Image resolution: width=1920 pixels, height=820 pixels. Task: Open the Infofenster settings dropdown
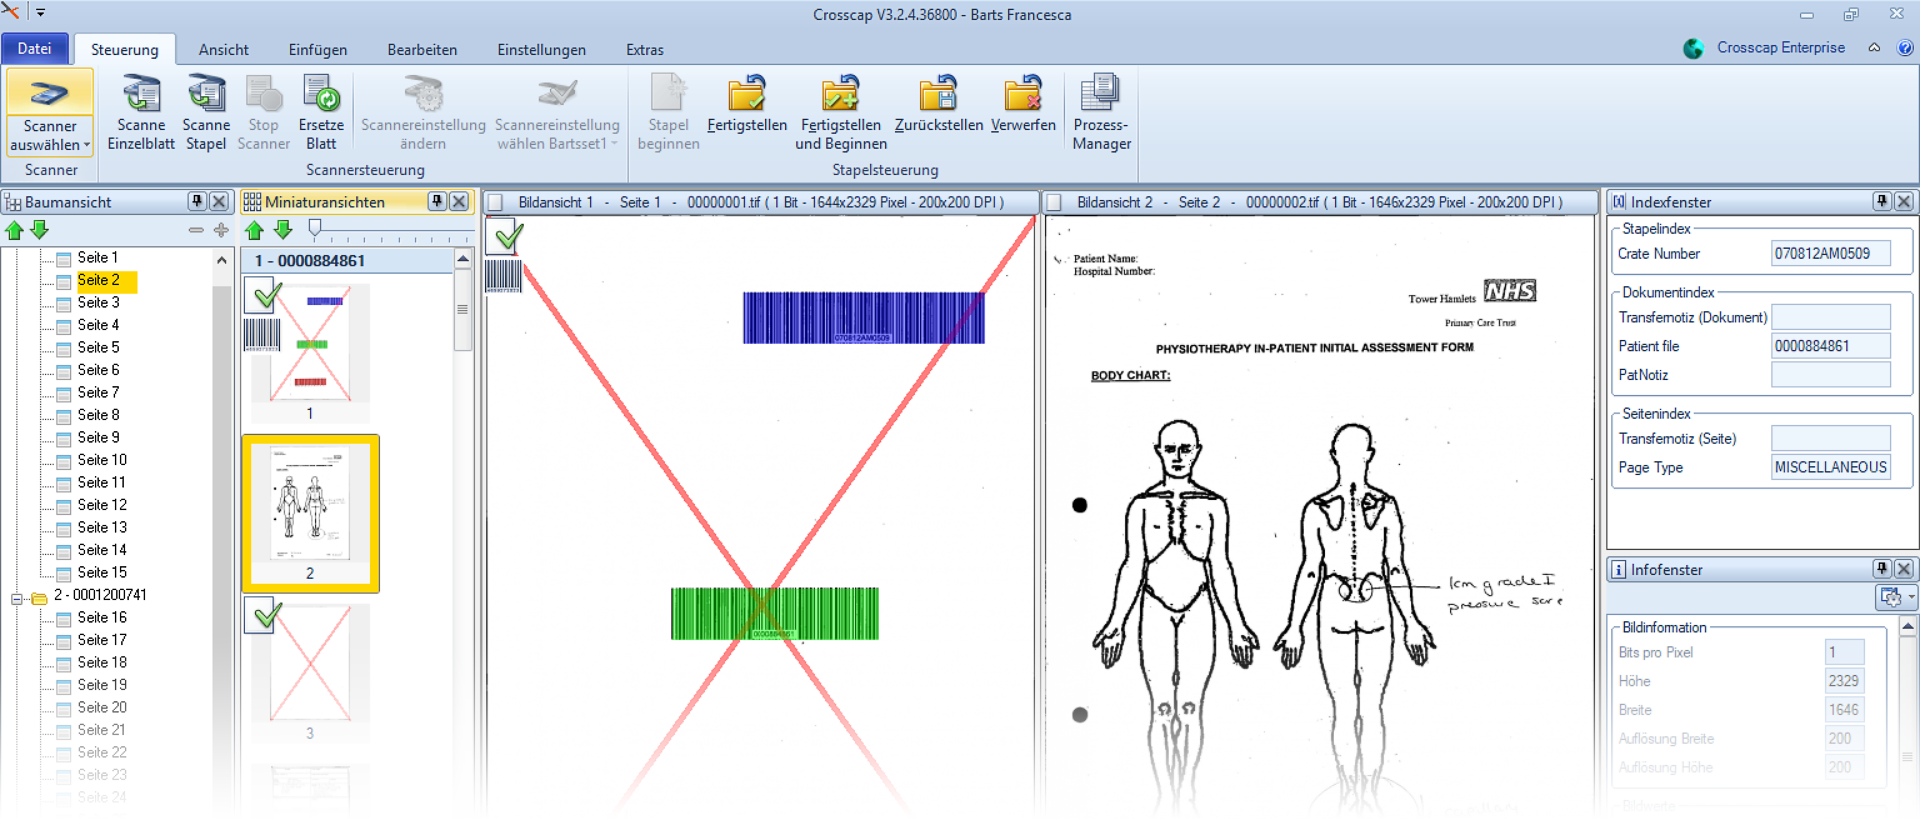1895,597
